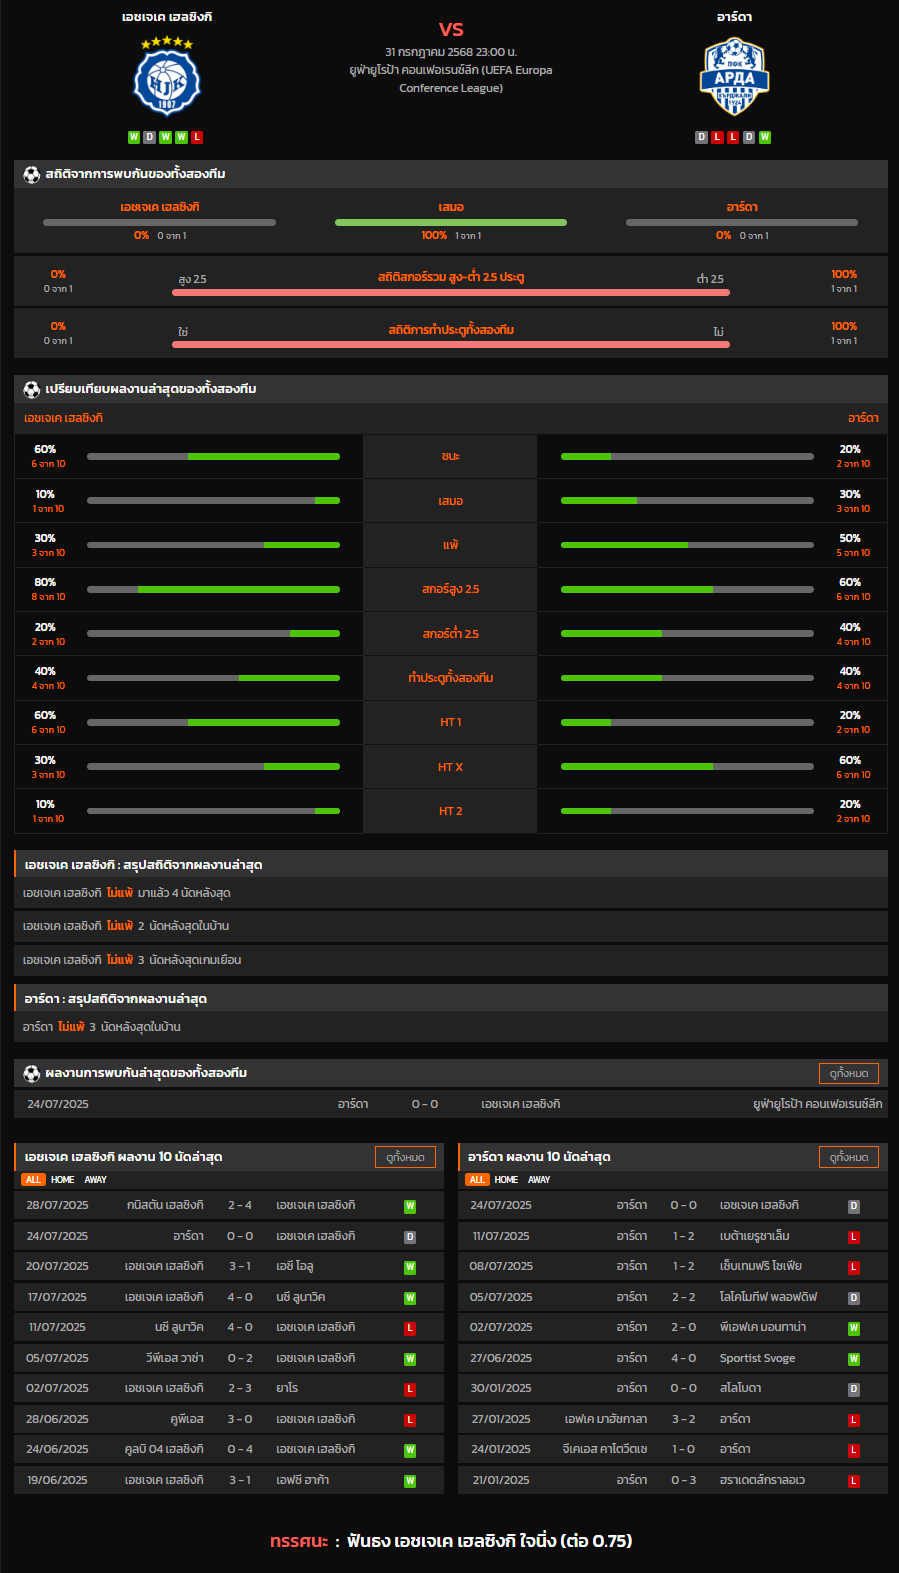899x1573 pixels.
Task: Click the first D form badge under Arda crest
Action: coord(701,137)
